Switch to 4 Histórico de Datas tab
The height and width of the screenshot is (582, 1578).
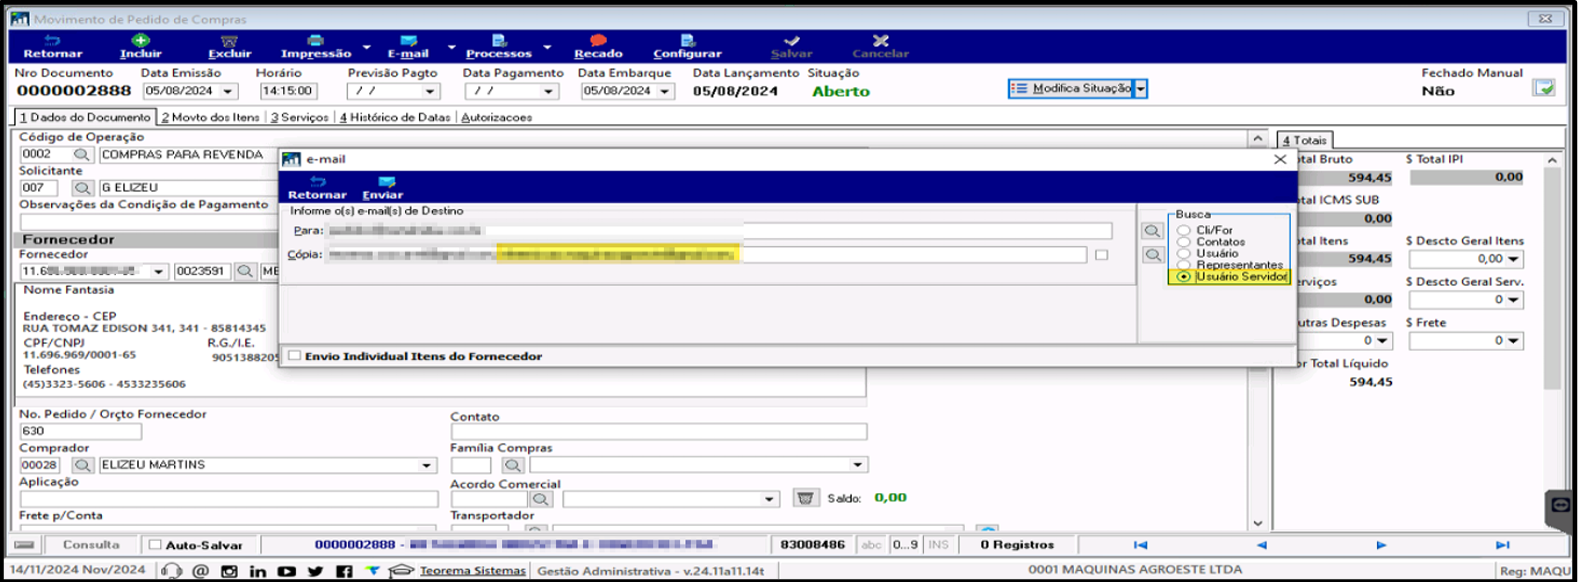(395, 117)
